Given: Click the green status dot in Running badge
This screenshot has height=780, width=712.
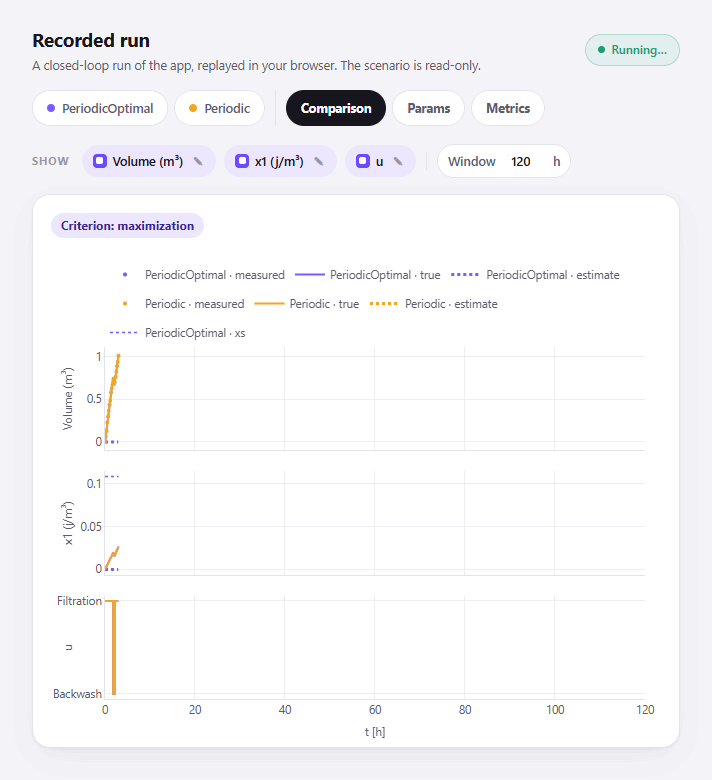Looking at the screenshot, I should [601, 50].
